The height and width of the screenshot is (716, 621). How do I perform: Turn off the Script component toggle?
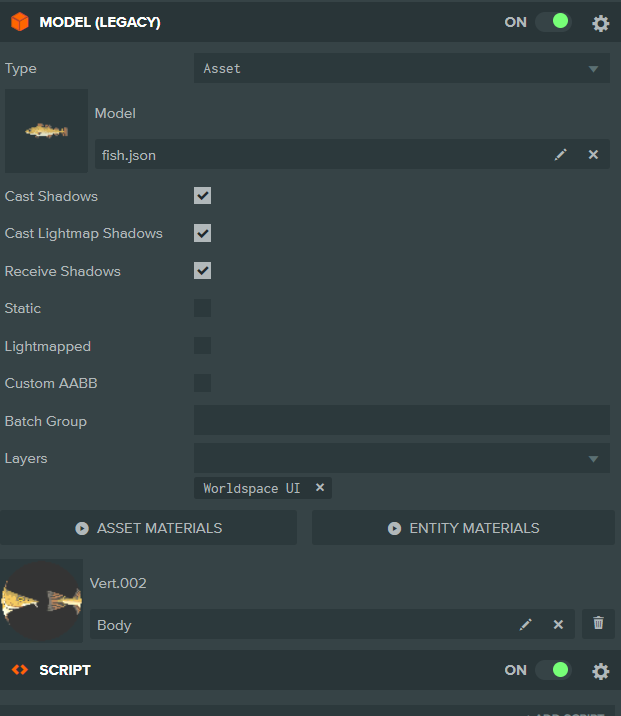coord(552,670)
